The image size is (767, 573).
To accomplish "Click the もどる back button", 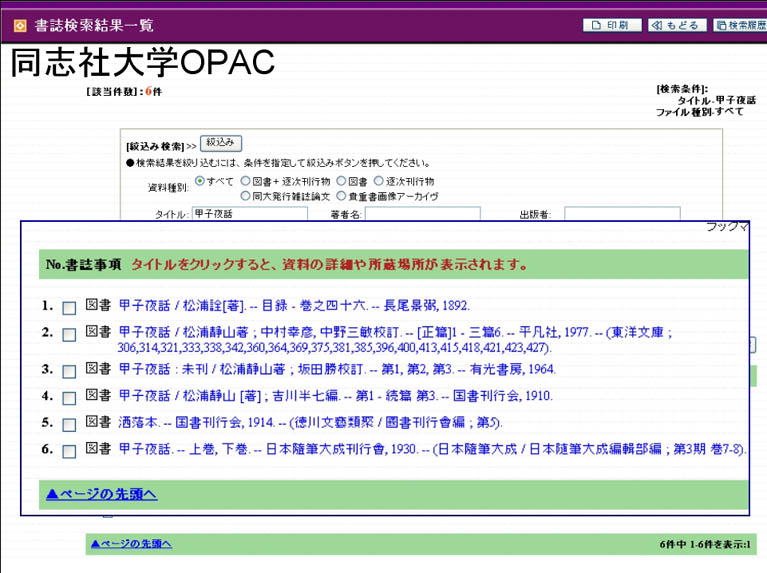I will coord(677,25).
